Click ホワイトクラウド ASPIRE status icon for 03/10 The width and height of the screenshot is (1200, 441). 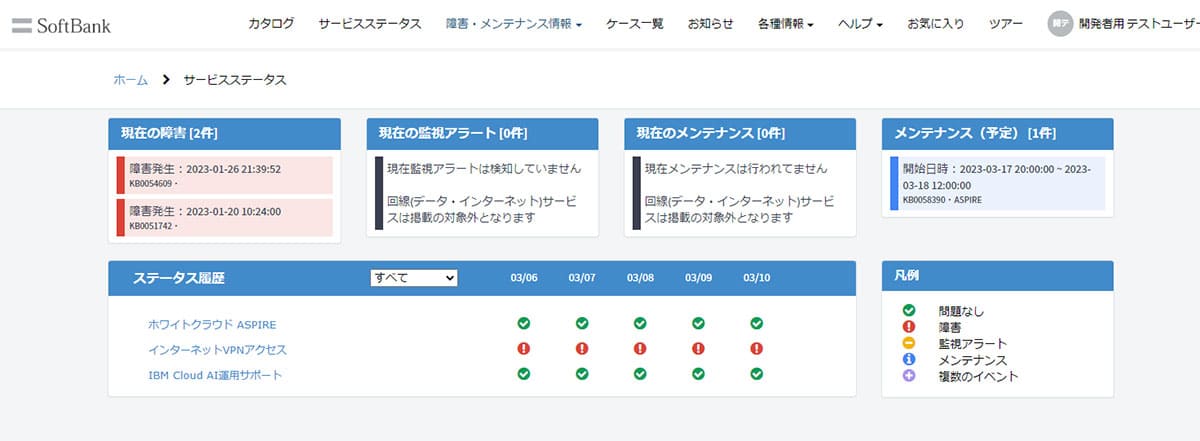pyautogui.click(x=757, y=323)
